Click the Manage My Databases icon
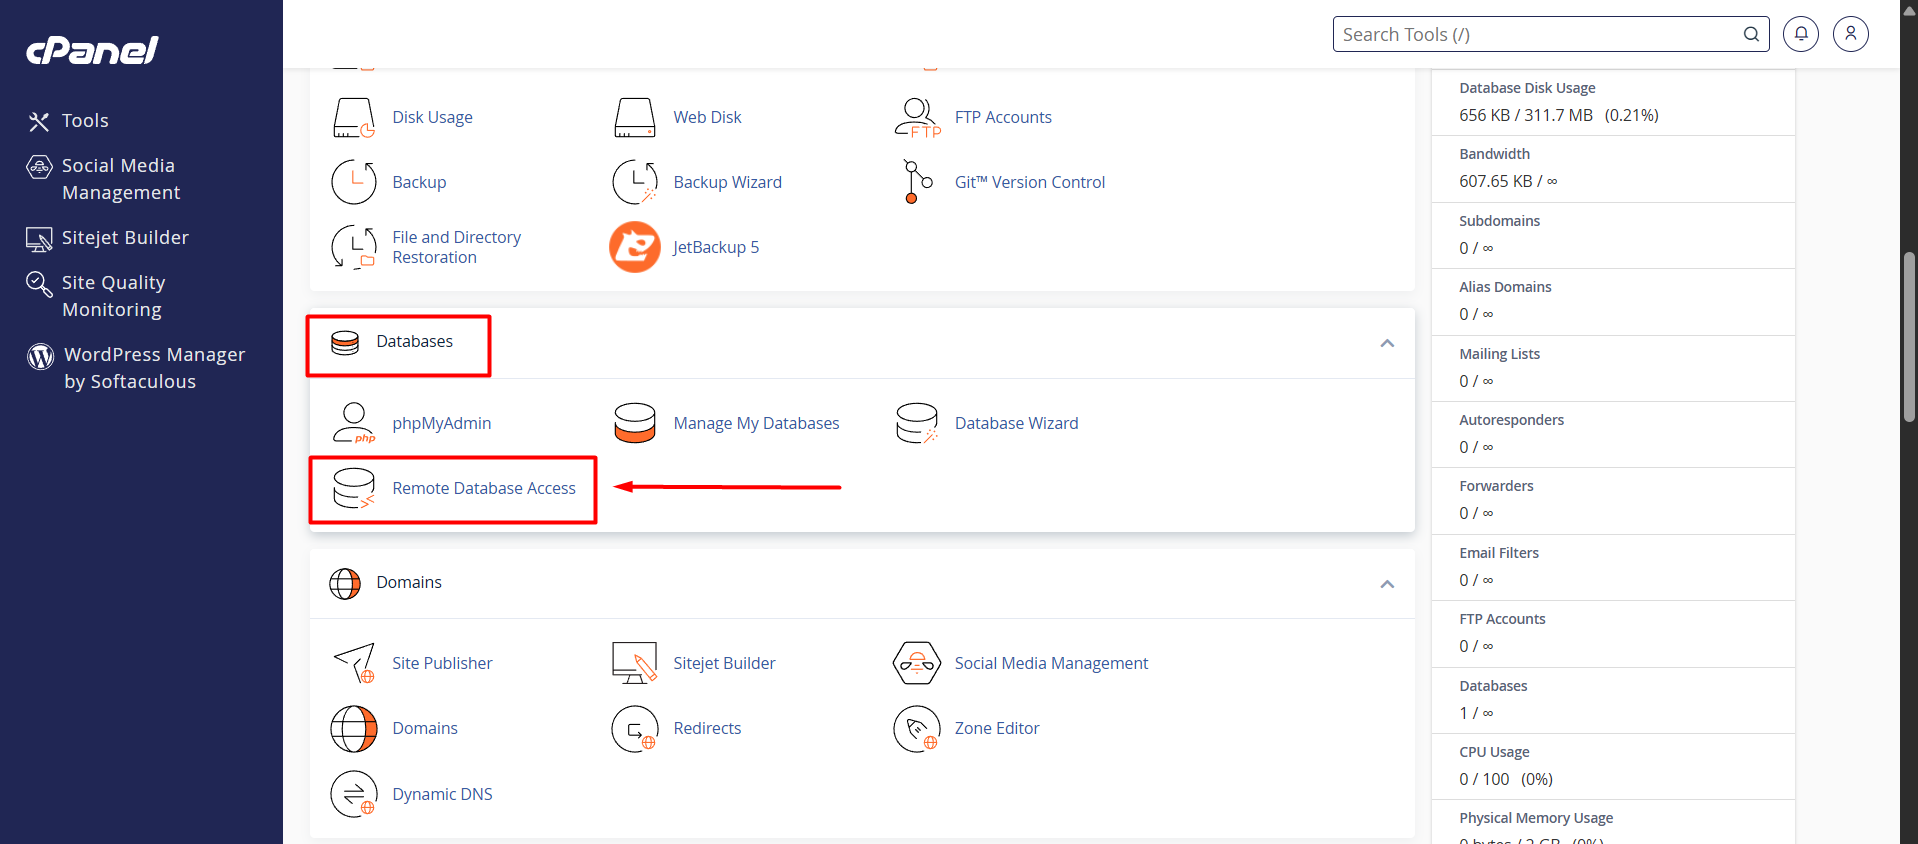This screenshot has width=1918, height=844. (635, 423)
